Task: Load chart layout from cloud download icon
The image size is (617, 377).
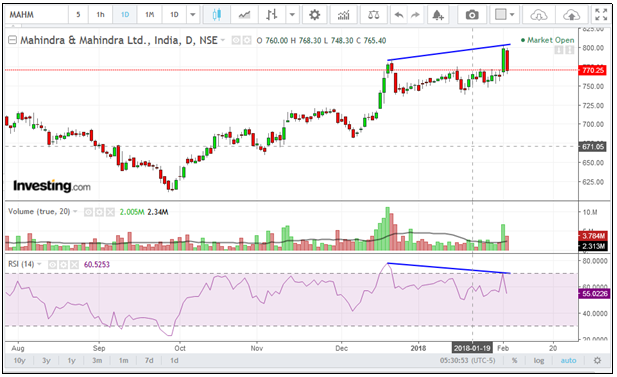Action: click(539, 15)
